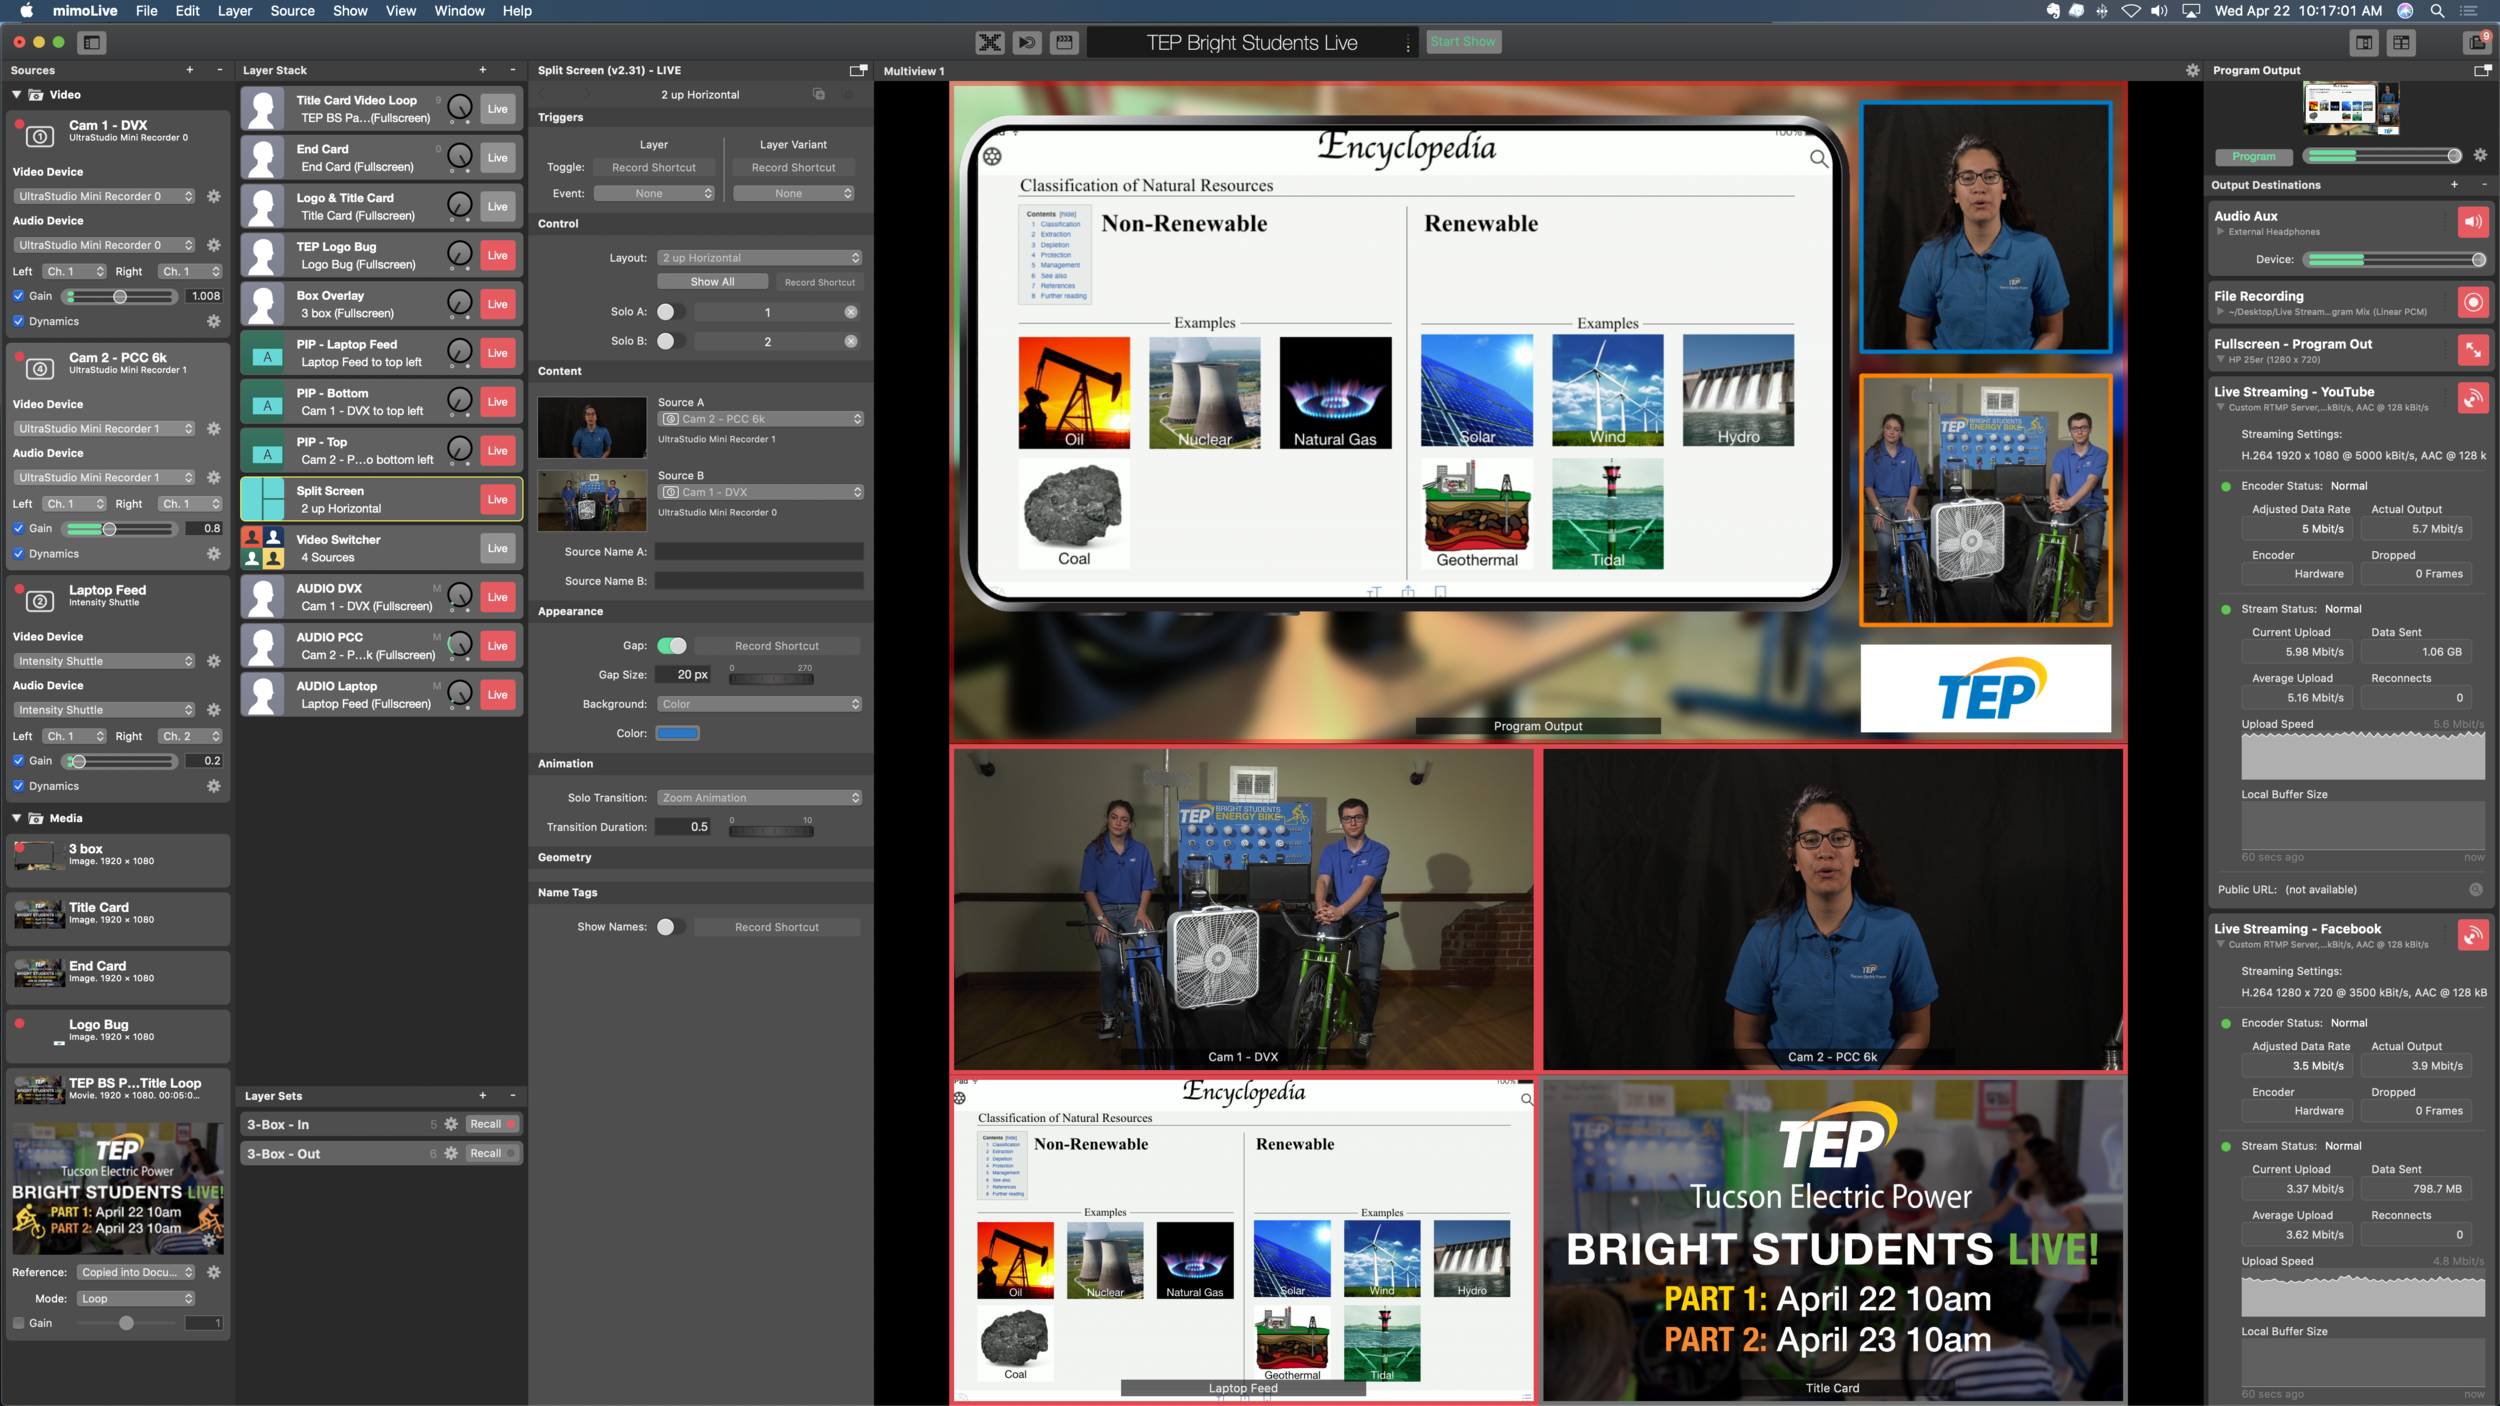This screenshot has width=2500, height=1406.
Task: Open the File menu
Action: [x=147, y=11]
